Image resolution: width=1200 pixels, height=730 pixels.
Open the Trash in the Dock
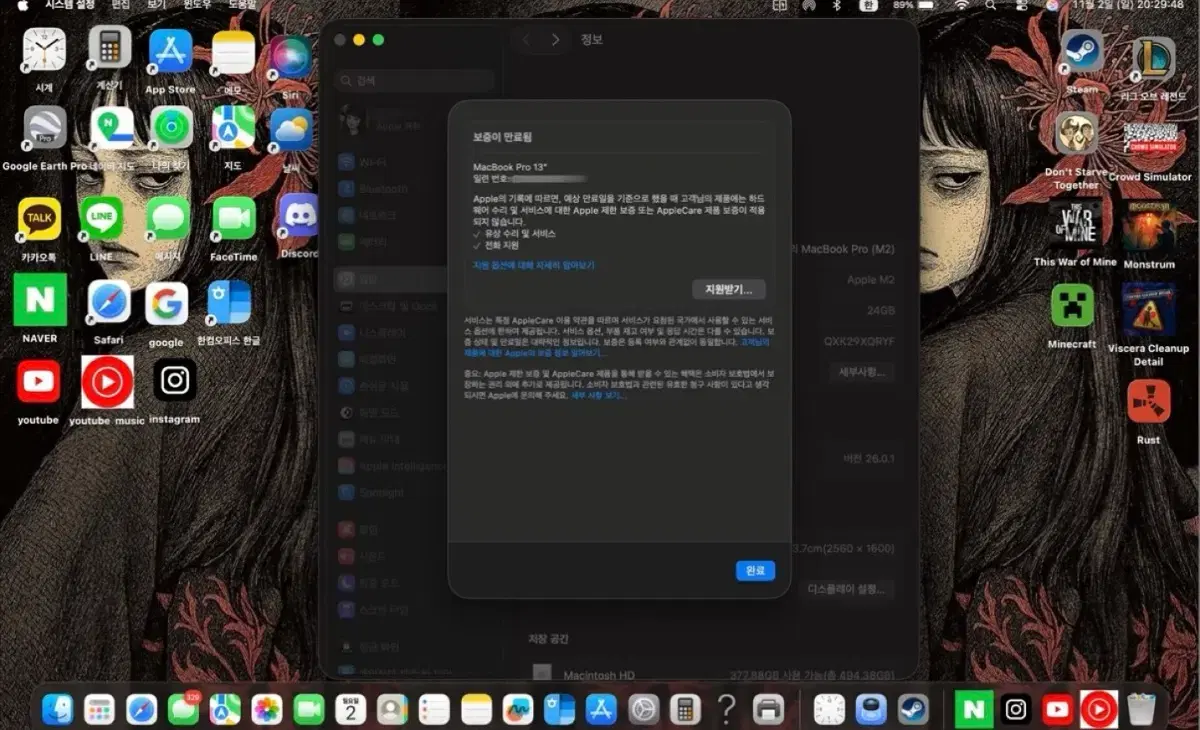coord(1141,709)
